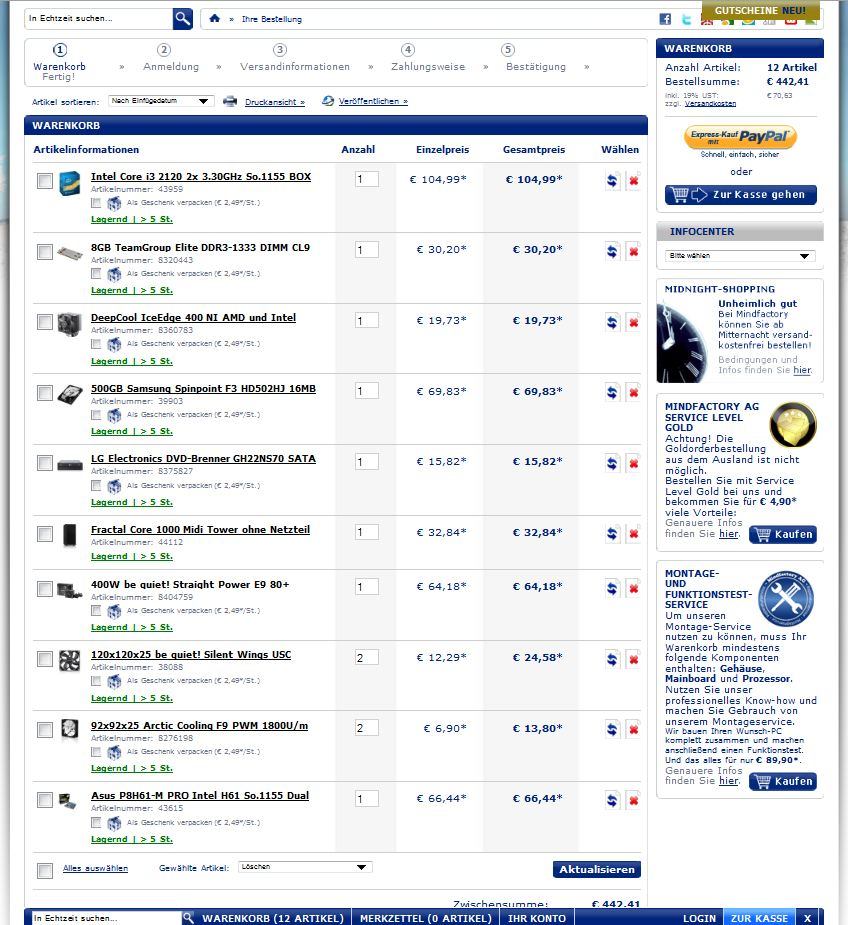The image size is (848, 925).
Task: Remove Intel Core i3 2120 with red X
Action: tap(634, 181)
